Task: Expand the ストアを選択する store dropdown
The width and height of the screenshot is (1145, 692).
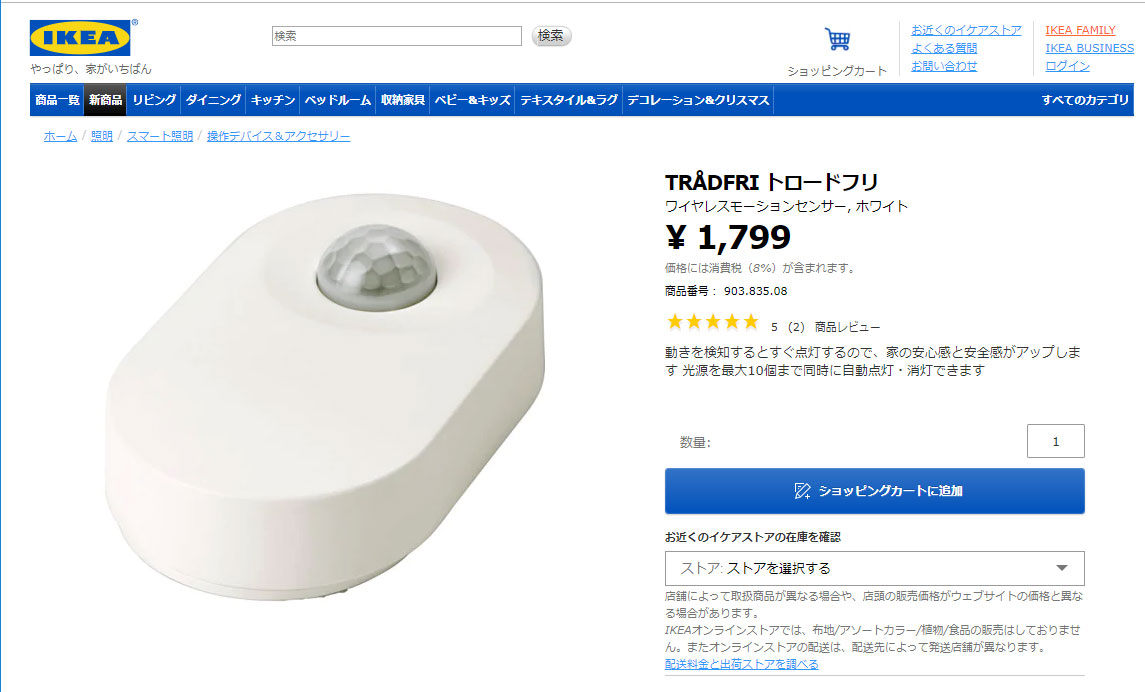Action: [x=874, y=568]
